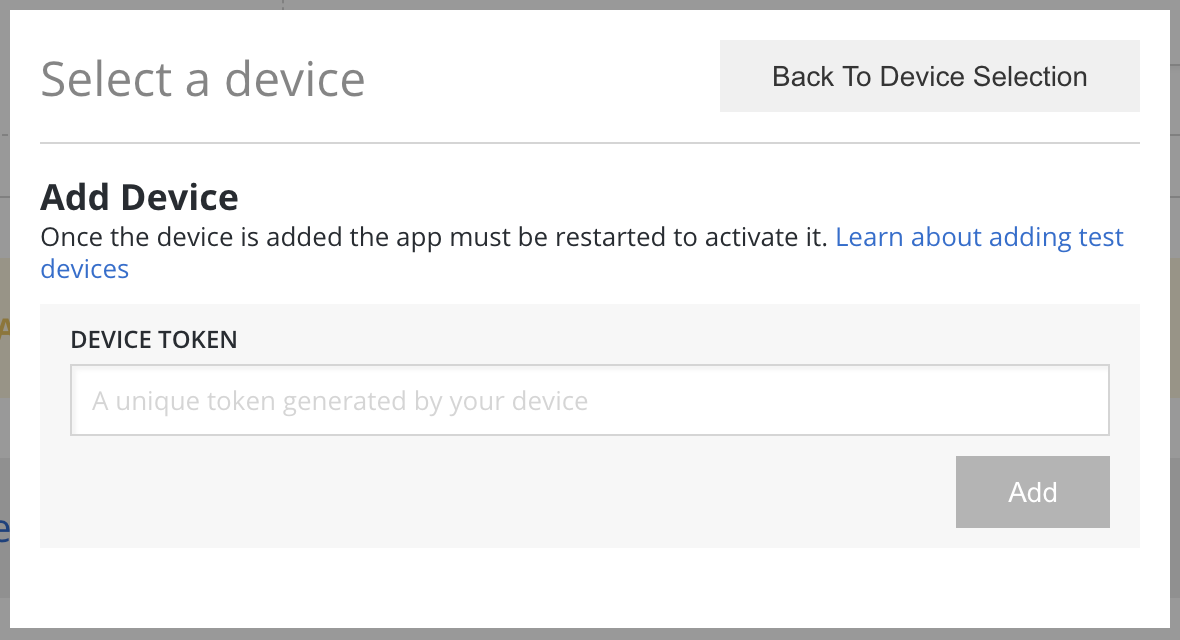Click the horizontal divider under the dialog title
The width and height of the screenshot is (1180, 640).
pos(590,142)
